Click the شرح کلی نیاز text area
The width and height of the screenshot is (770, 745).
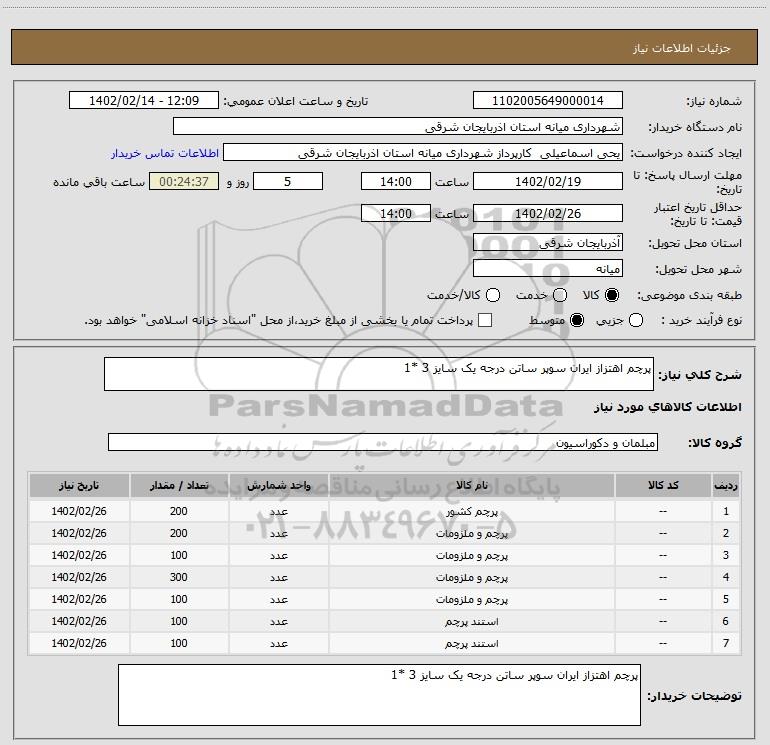(x=379, y=374)
